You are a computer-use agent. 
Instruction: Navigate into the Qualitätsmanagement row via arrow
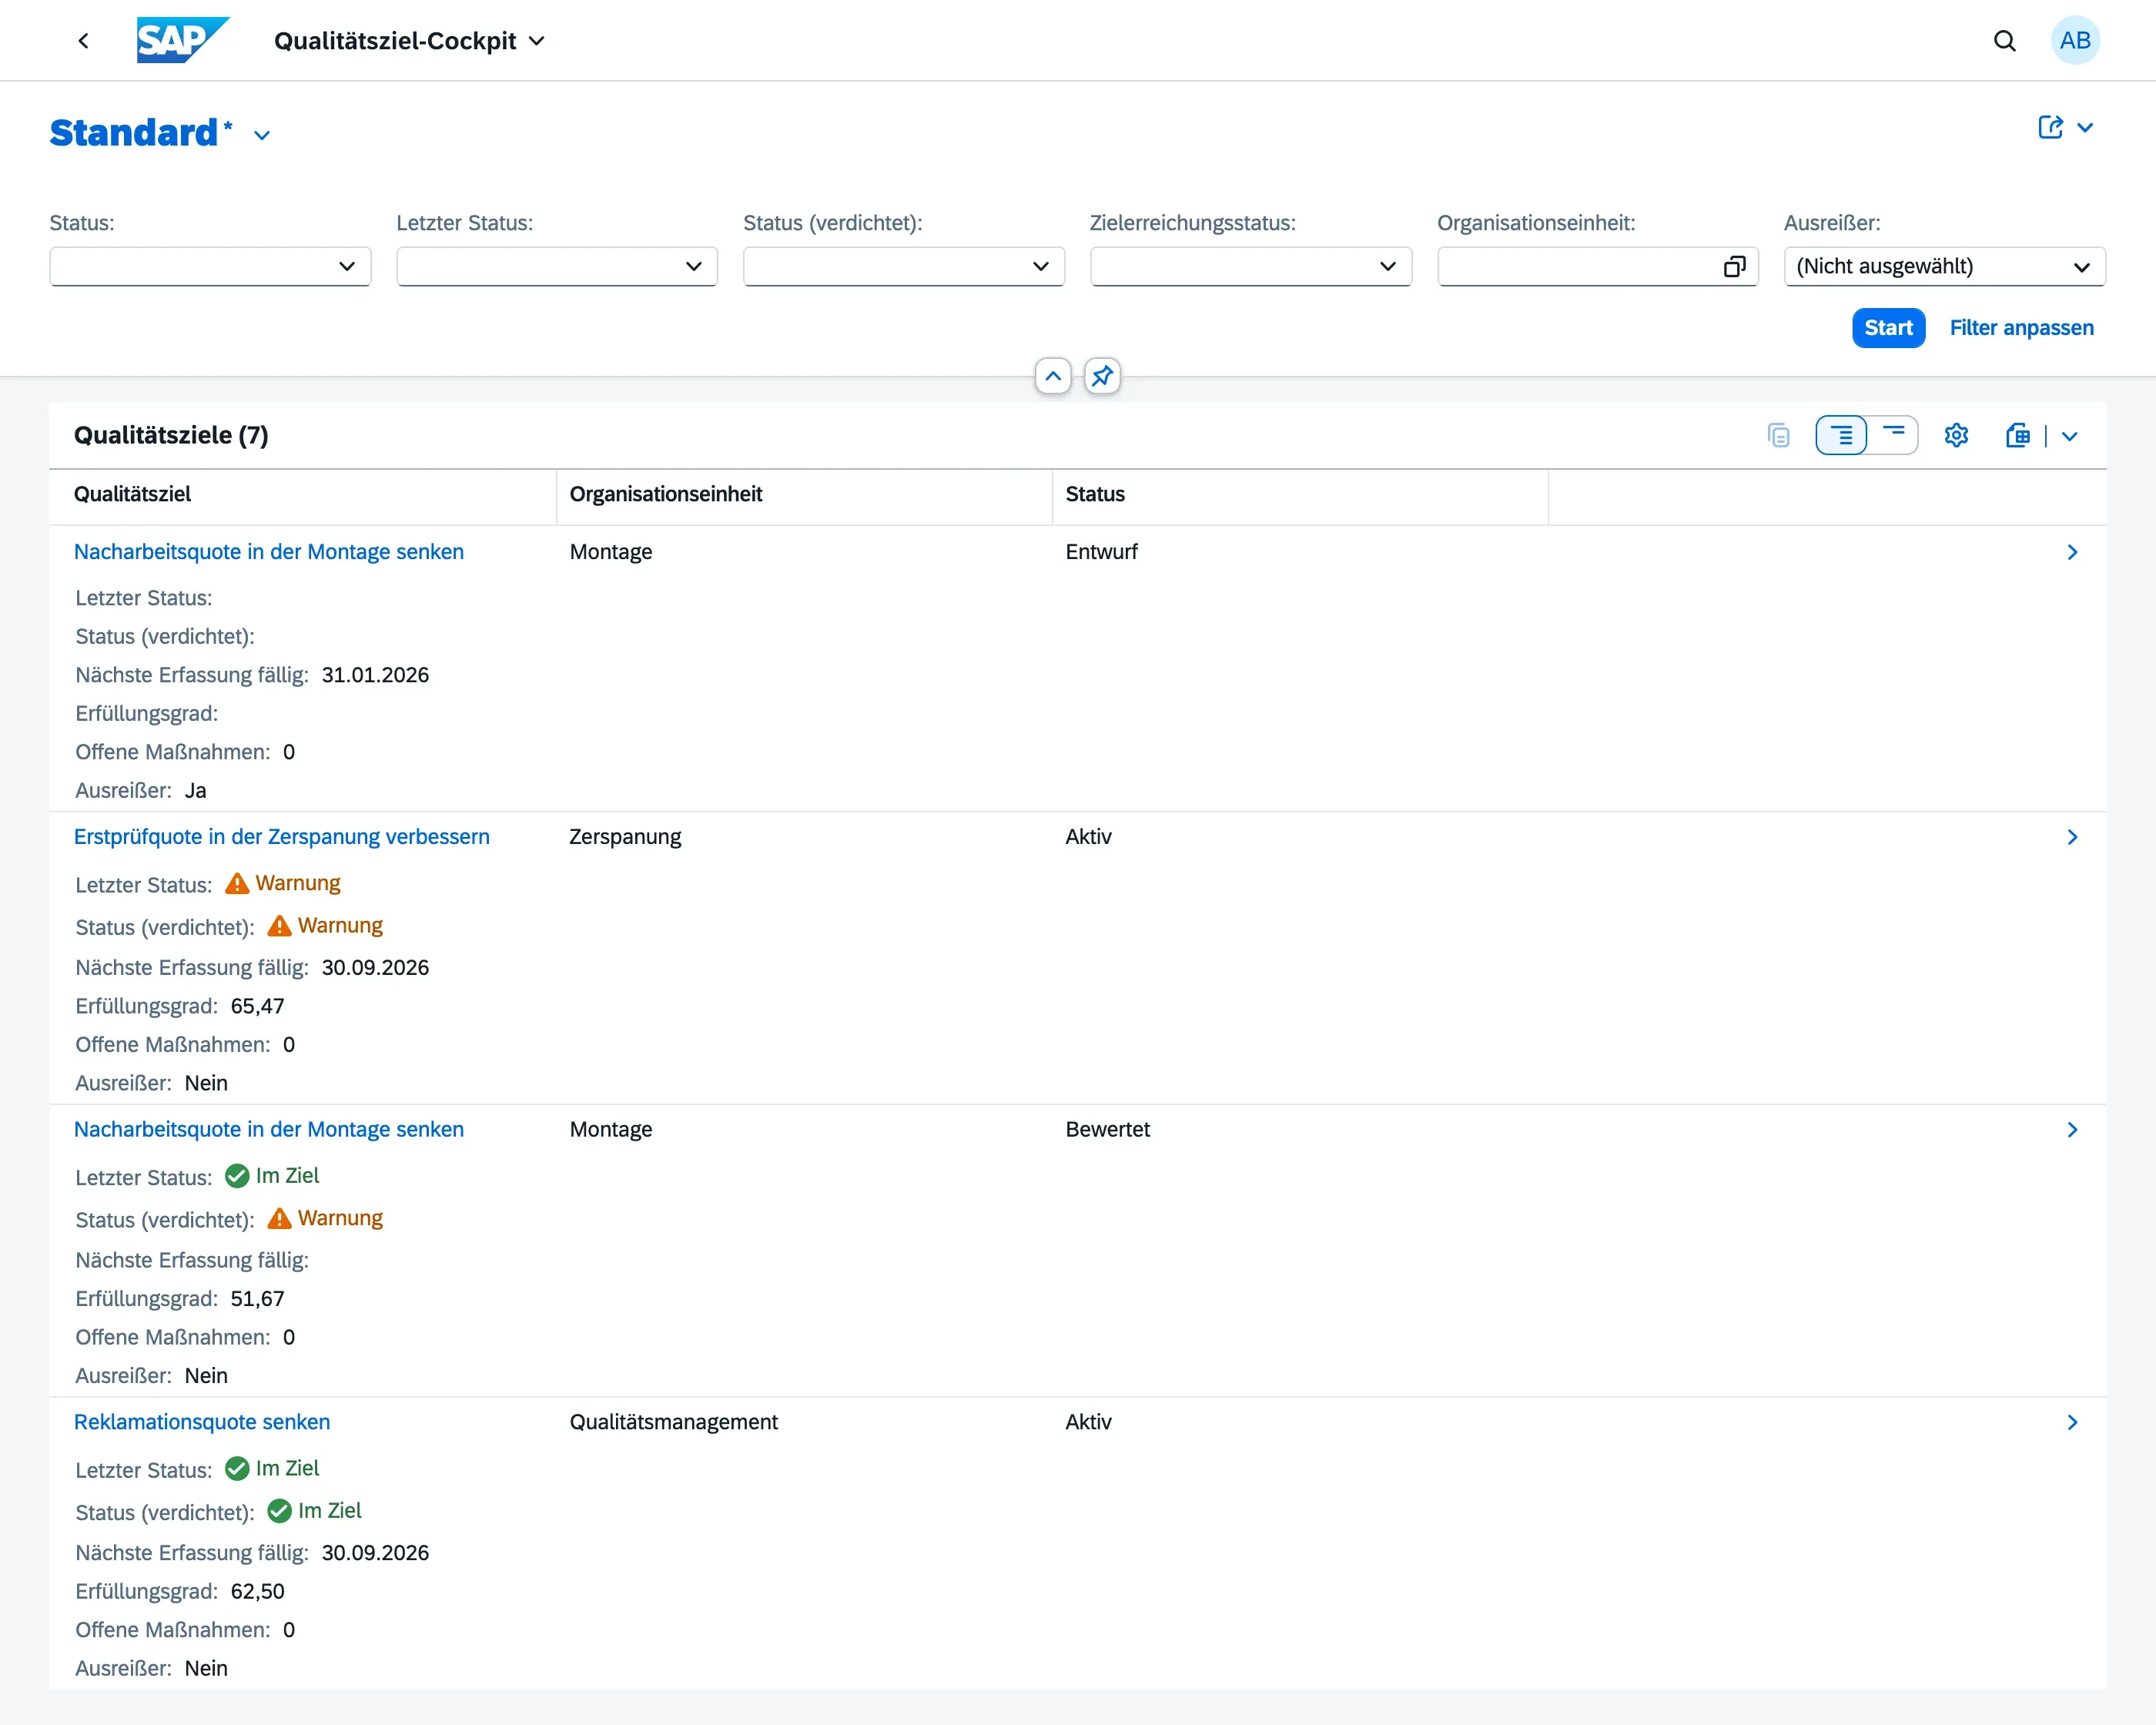pos(2072,1422)
